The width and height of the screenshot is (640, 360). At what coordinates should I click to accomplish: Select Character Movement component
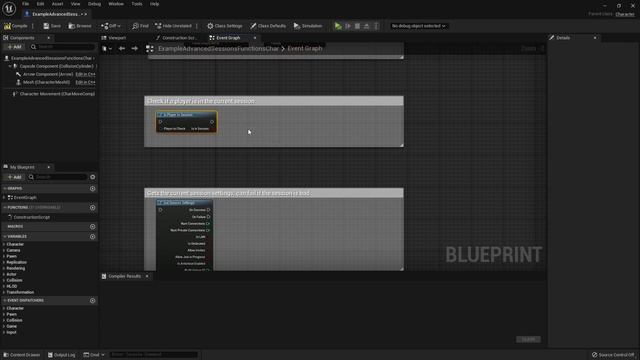click(x=54, y=94)
